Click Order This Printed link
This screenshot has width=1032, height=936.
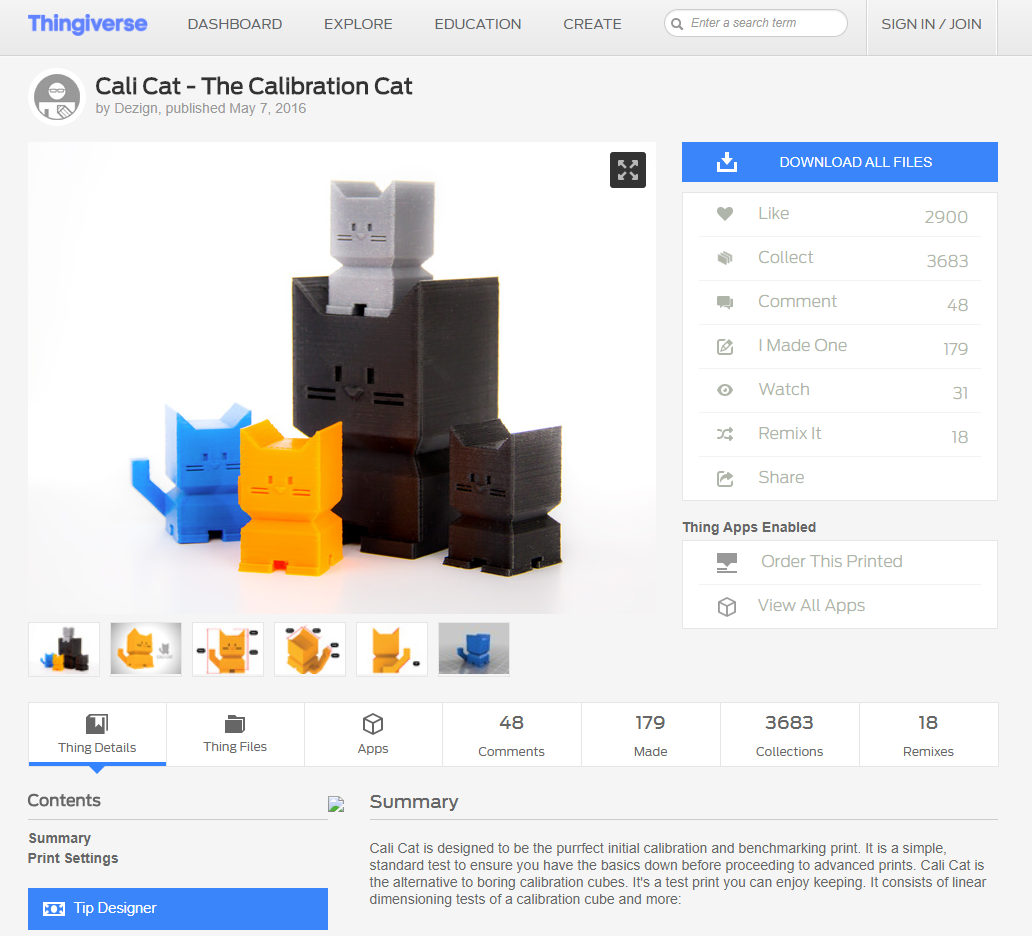[x=831, y=561]
